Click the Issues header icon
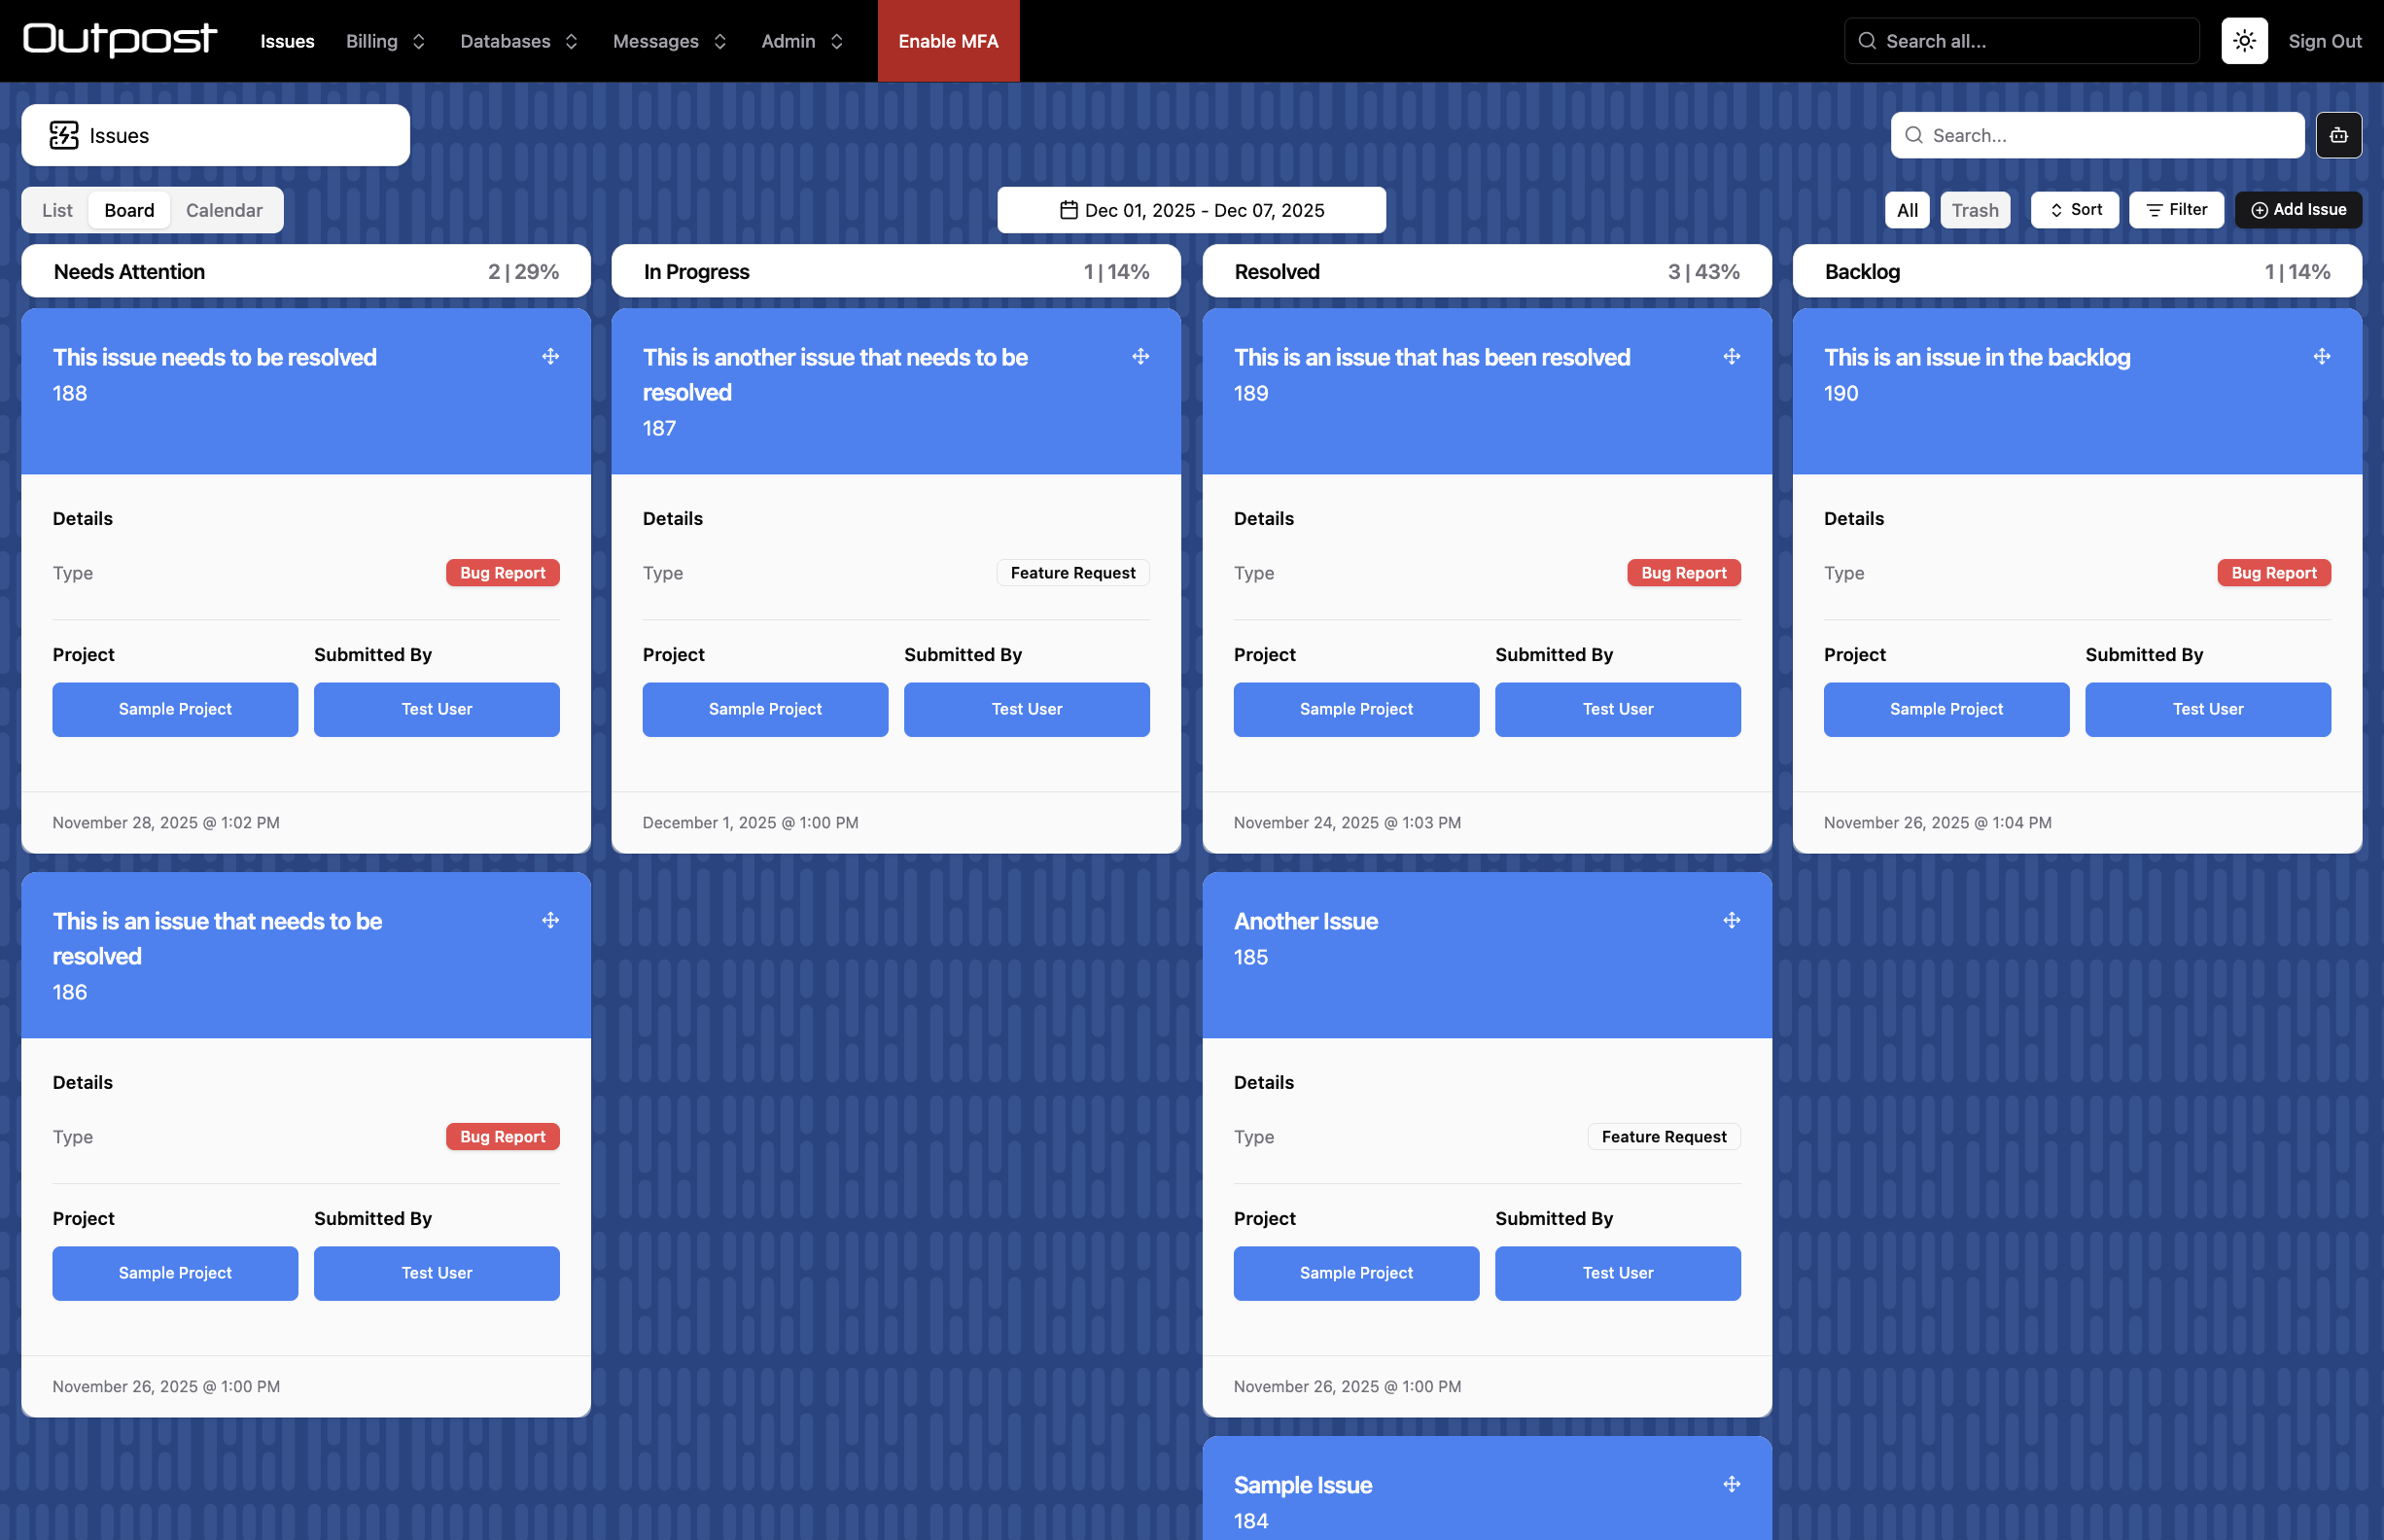 coord(64,135)
